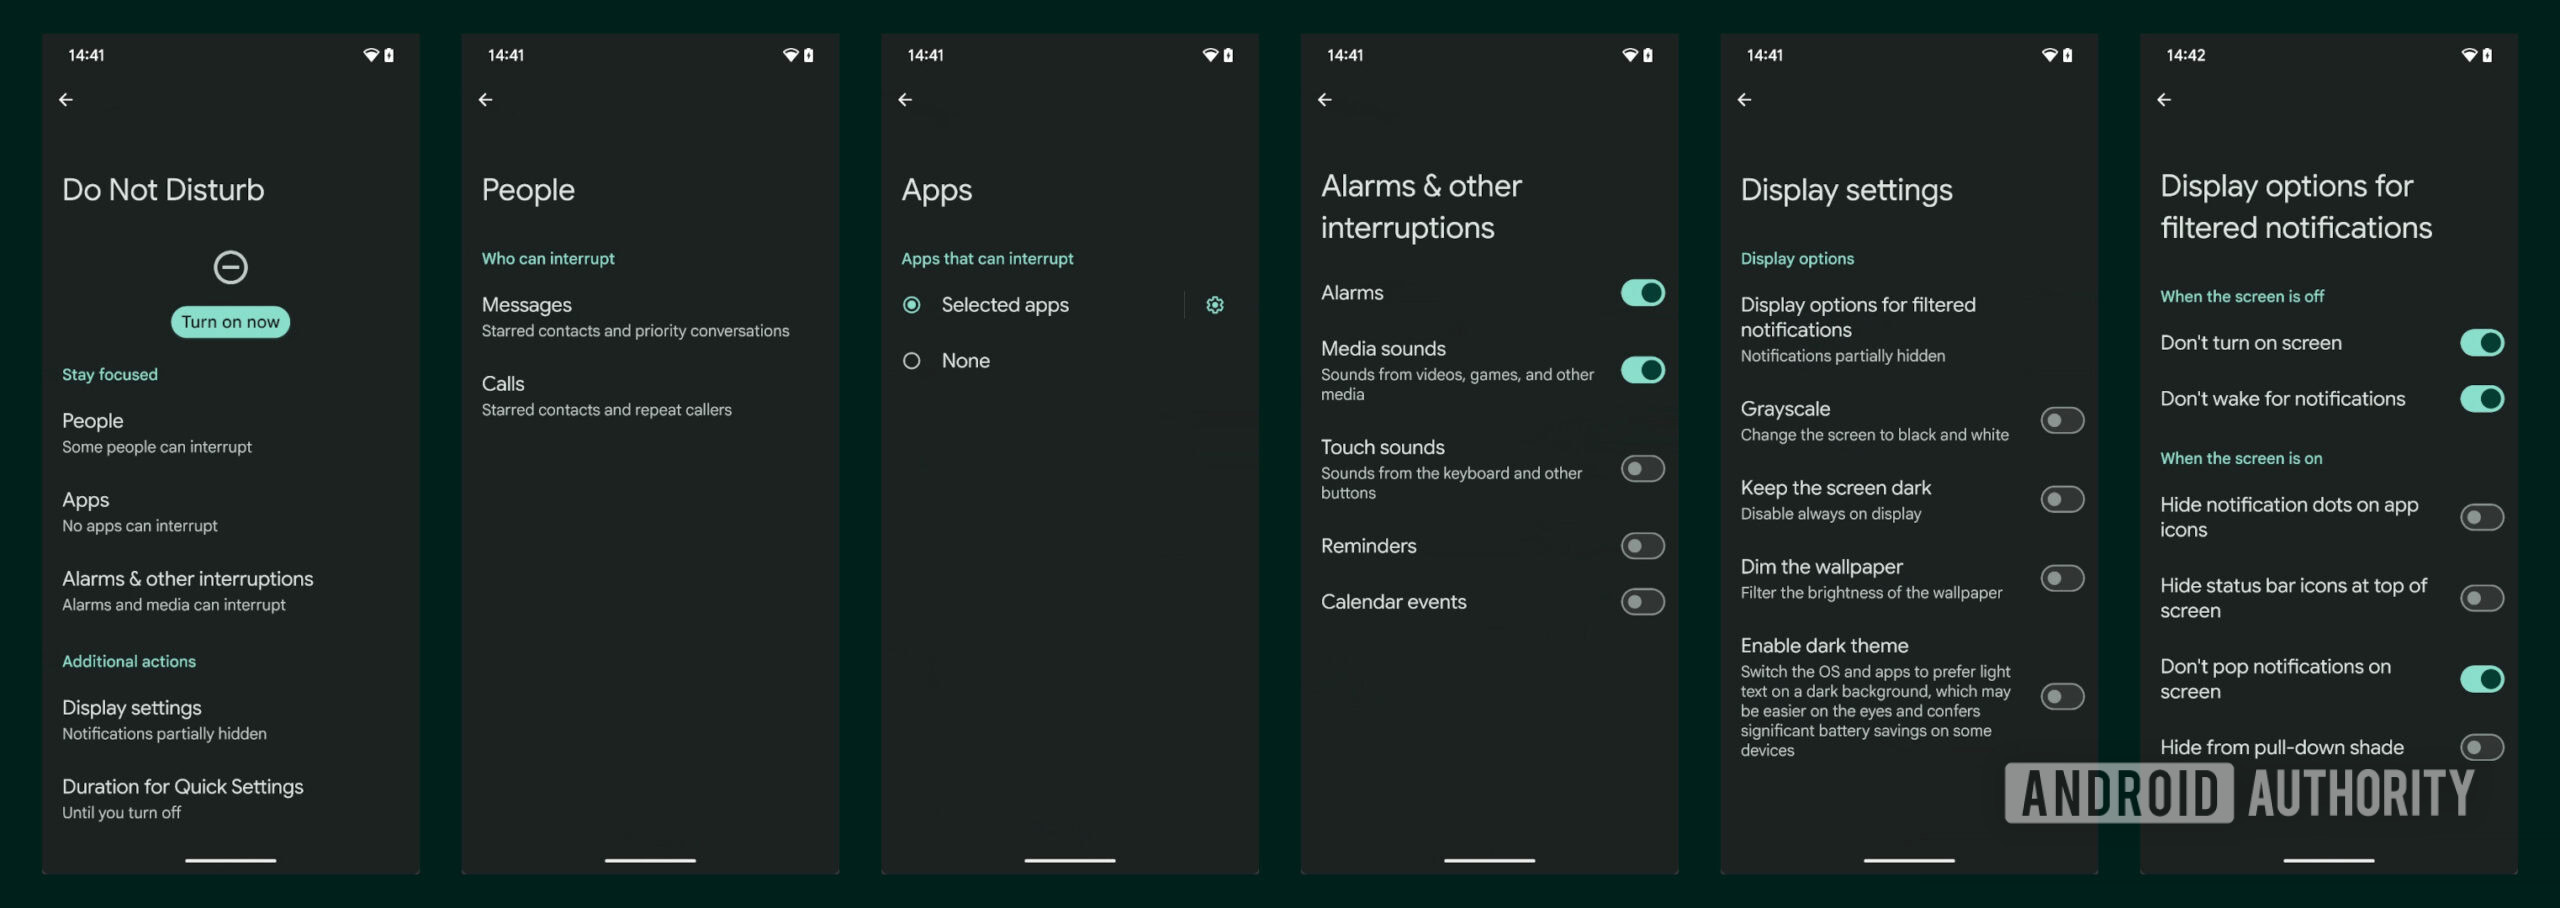The height and width of the screenshot is (908, 2560).
Task: Enable the Reminders toggle
Action: 1640,546
